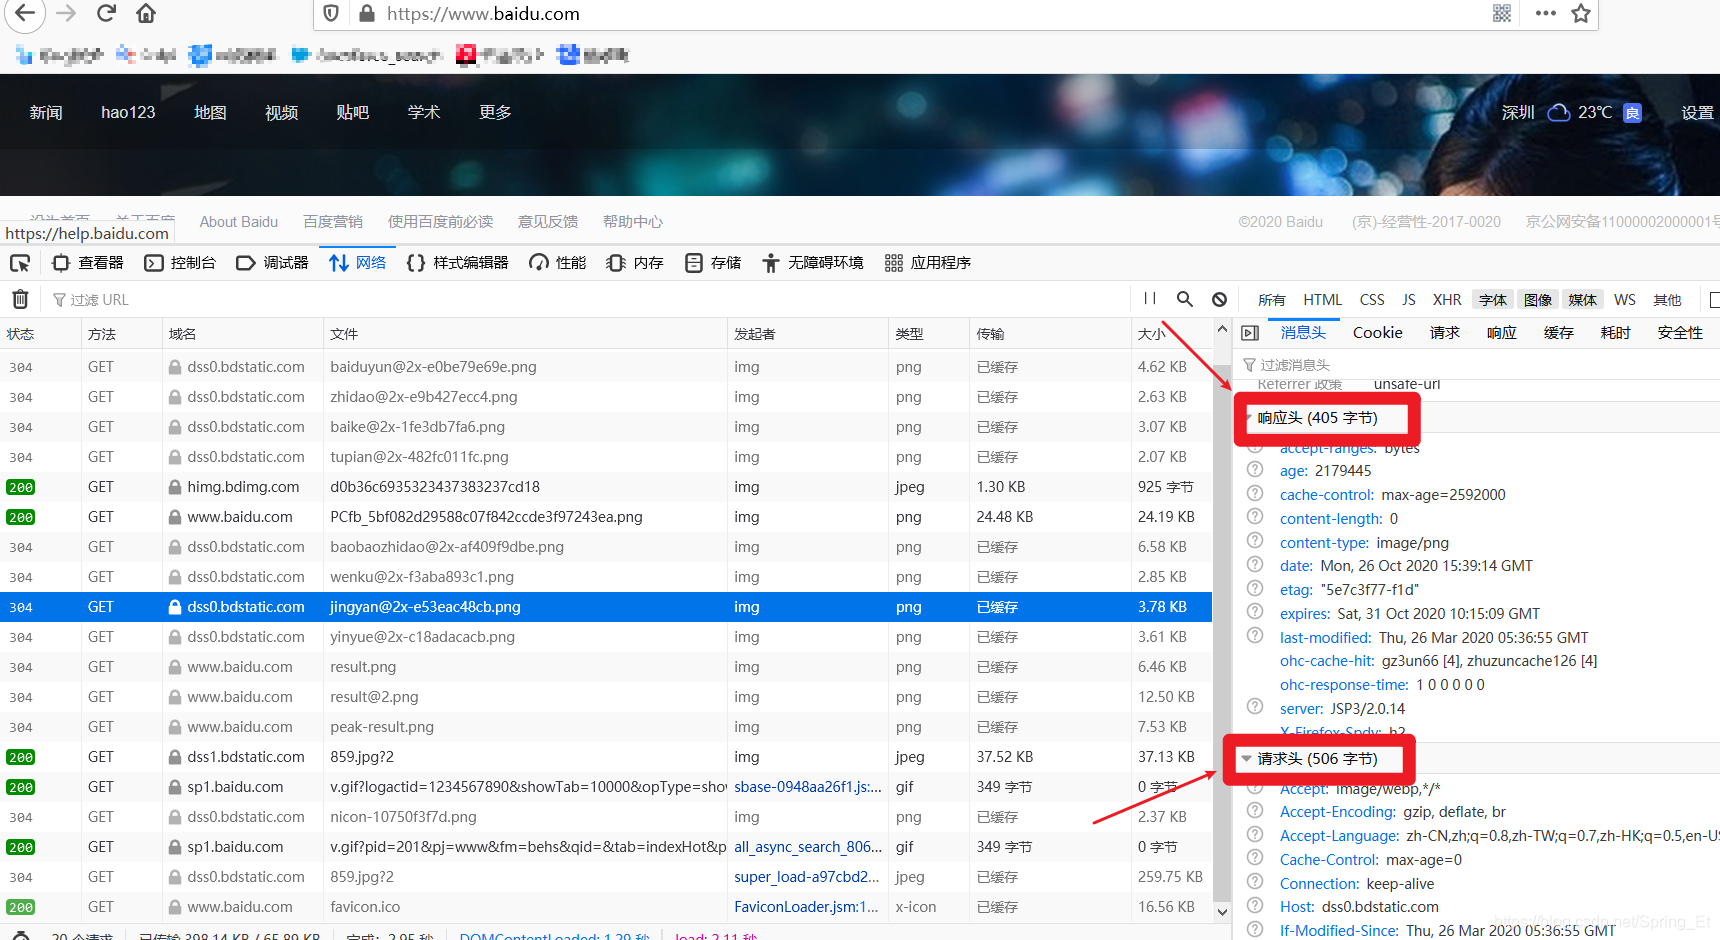Open help icon beside Accept-Encoding header

pyautogui.click(x=1255, y=810)
